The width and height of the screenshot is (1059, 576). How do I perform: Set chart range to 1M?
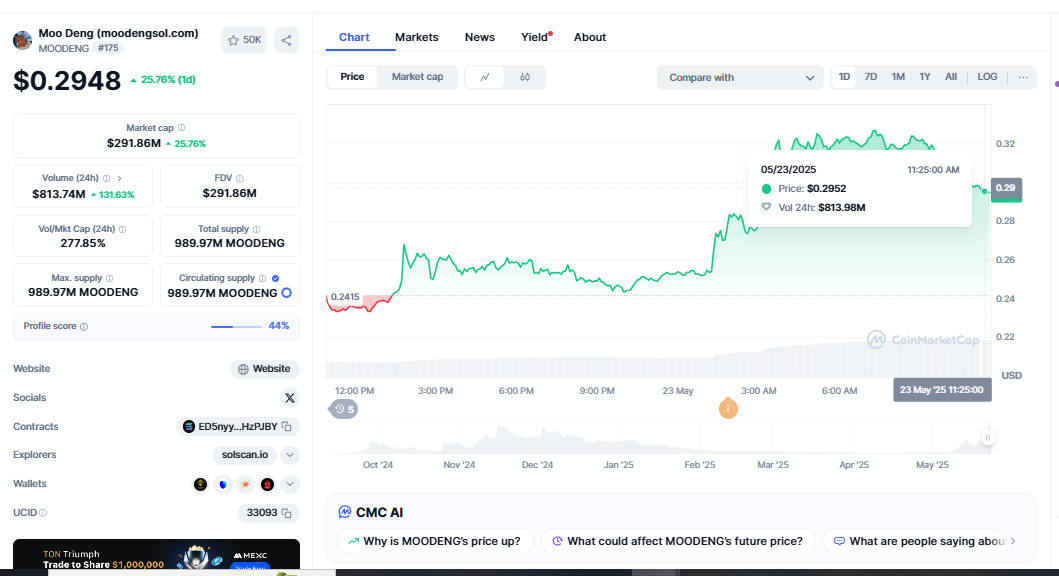[x=898, y=77]
